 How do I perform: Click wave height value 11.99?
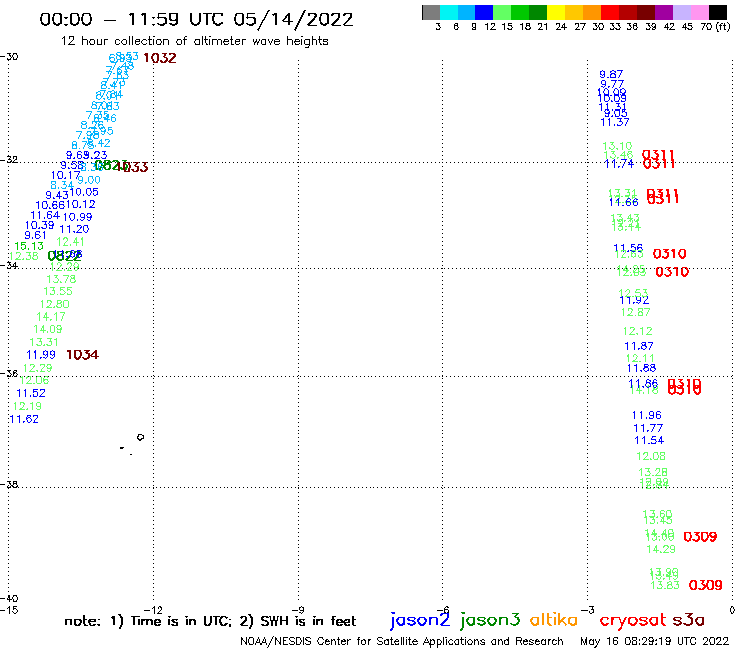point(41,355)
